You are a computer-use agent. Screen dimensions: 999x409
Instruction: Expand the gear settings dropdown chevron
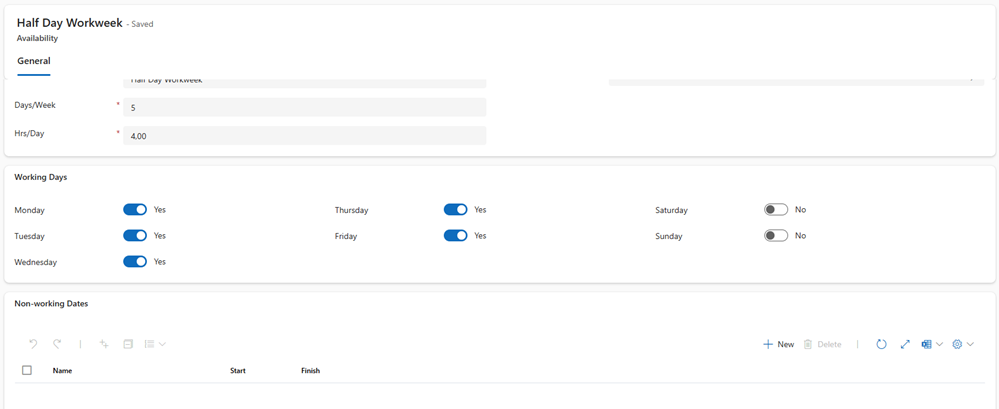(970, 344)
